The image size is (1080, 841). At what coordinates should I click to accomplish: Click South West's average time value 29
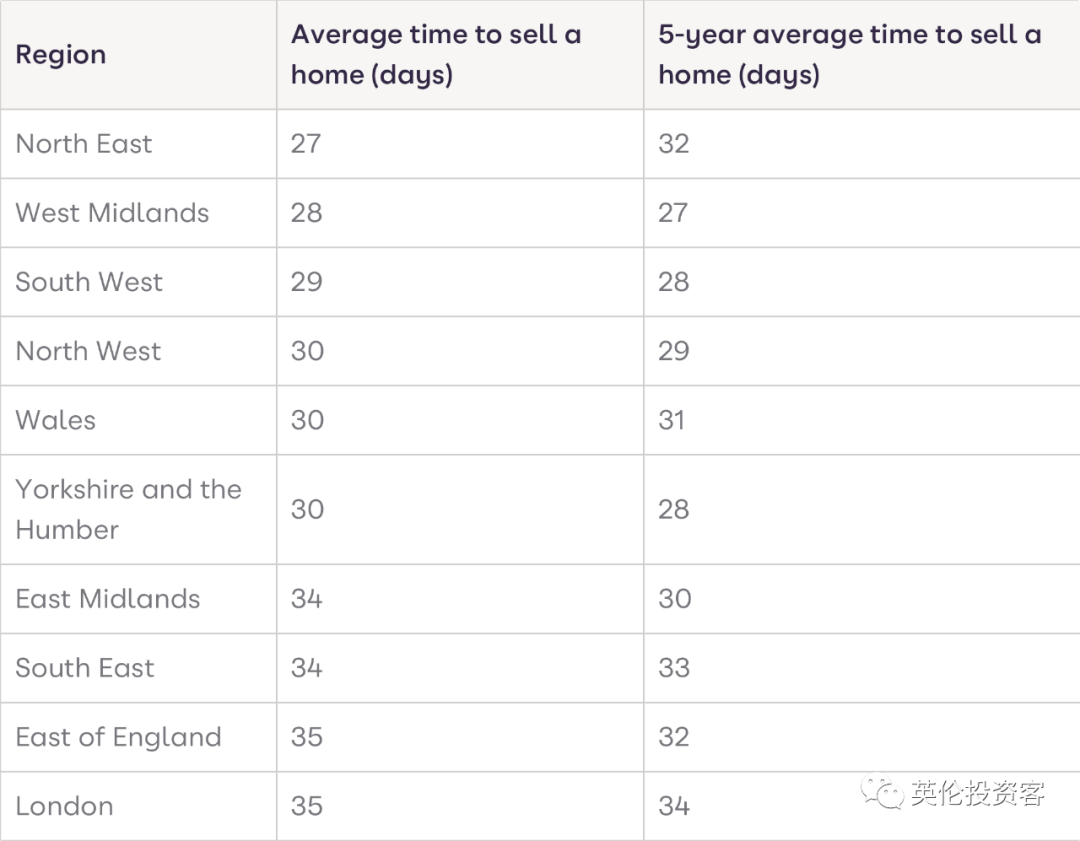point(306,282)
